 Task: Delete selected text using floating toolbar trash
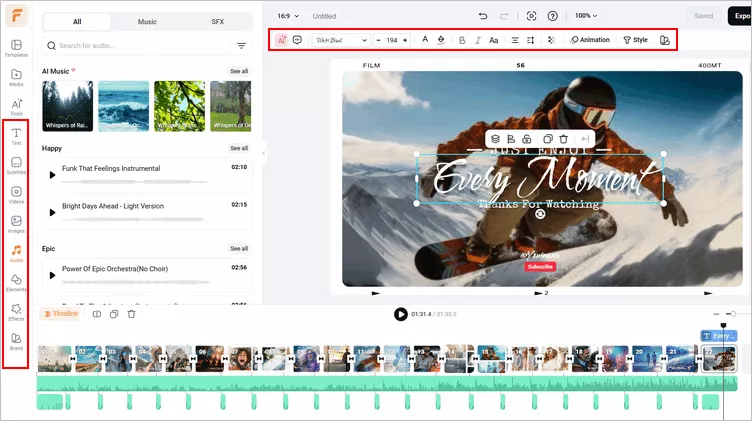click(564, 139)
